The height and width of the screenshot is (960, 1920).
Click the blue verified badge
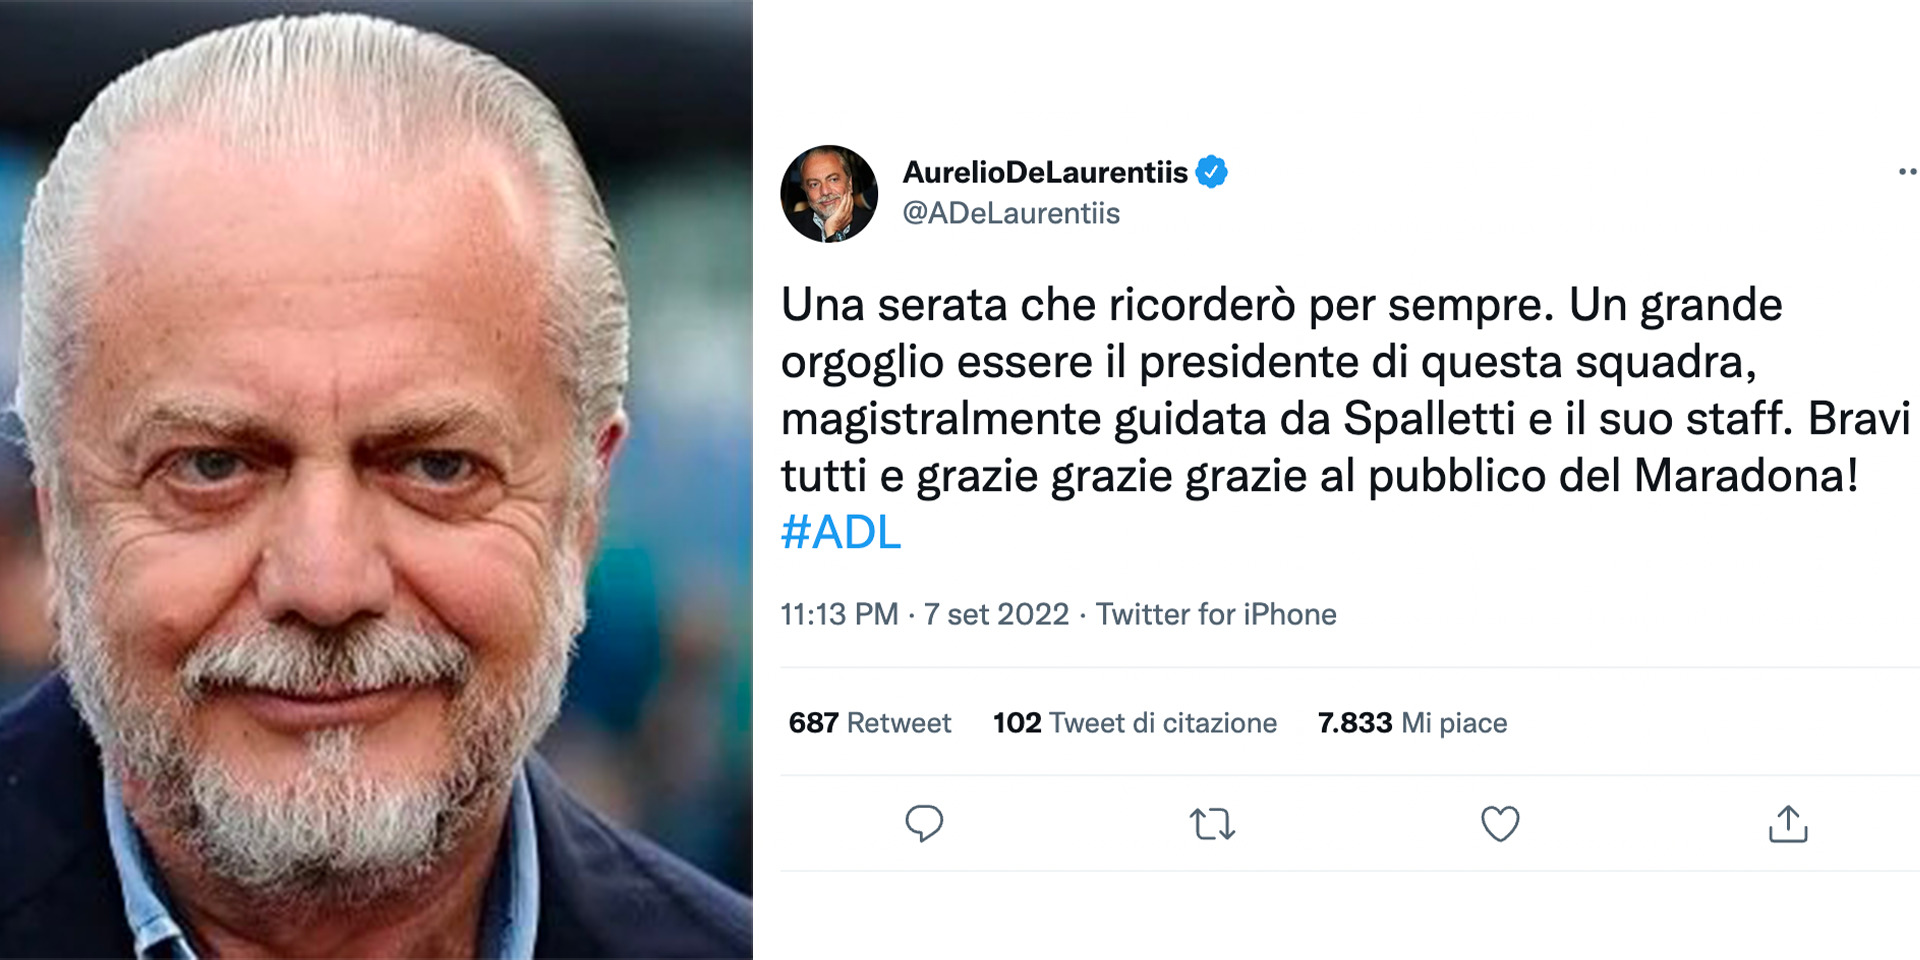[x=1212, y=172]
